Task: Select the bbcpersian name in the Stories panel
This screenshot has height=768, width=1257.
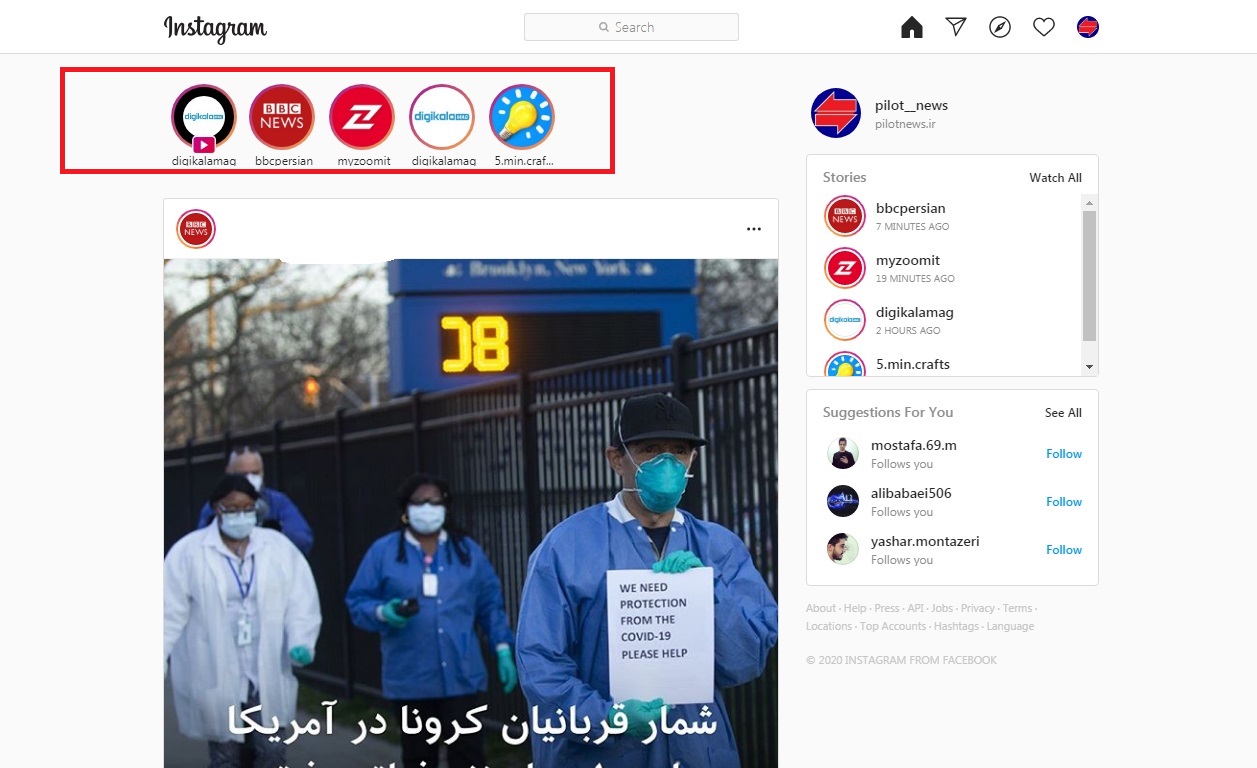Action: click(911, 208)
